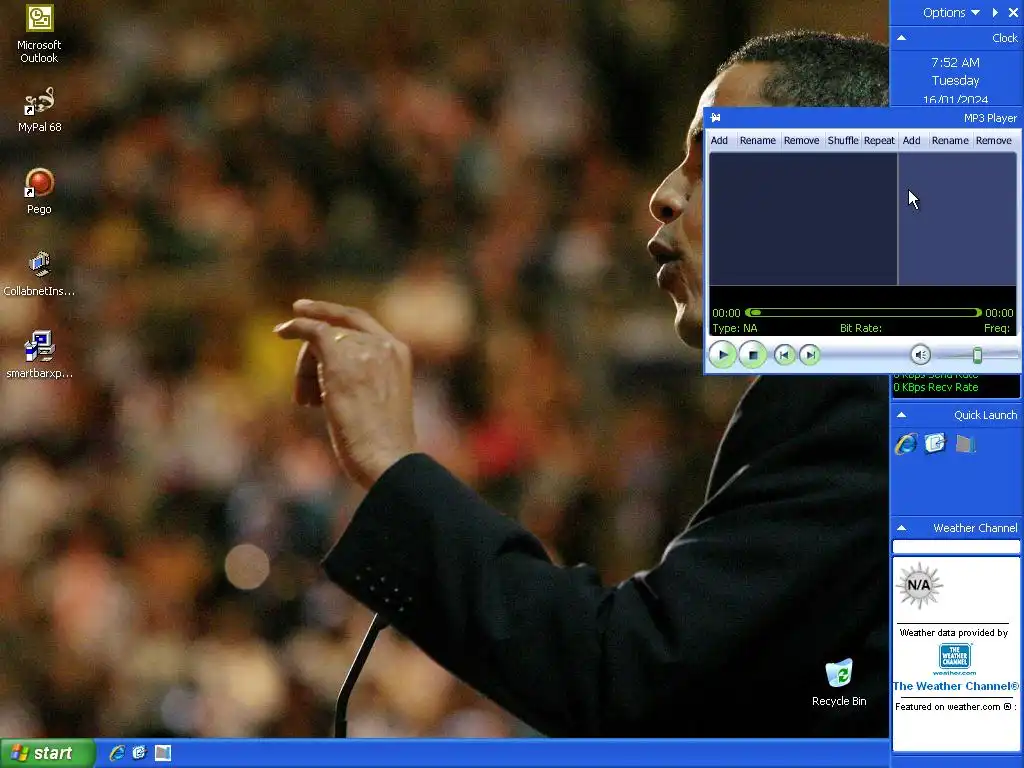Click the green MP3 Player seek bar
The image size is (1024, 768).
pos(863,313)
